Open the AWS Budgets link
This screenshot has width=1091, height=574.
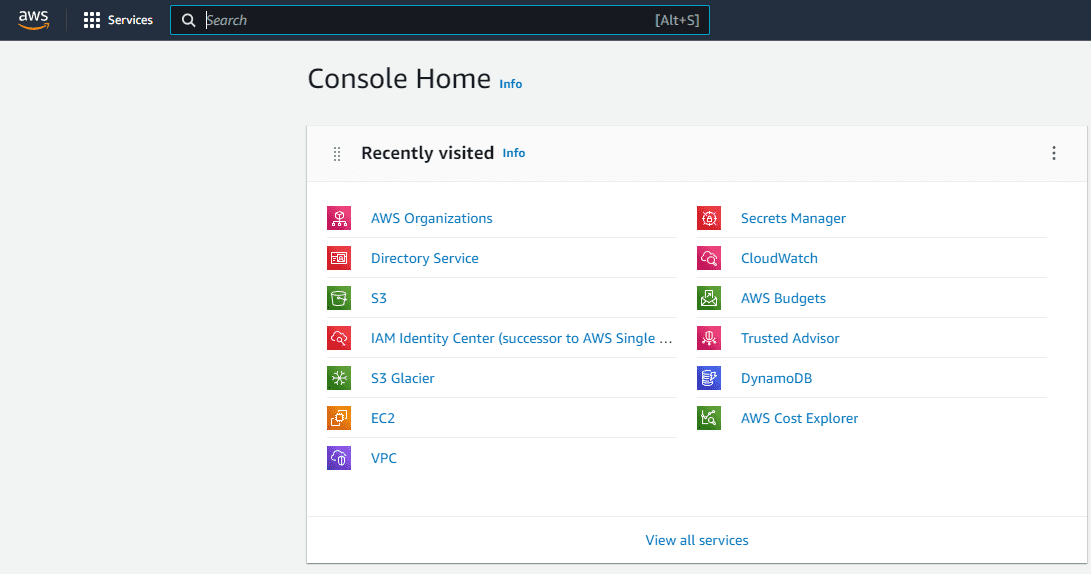(783, 298)
